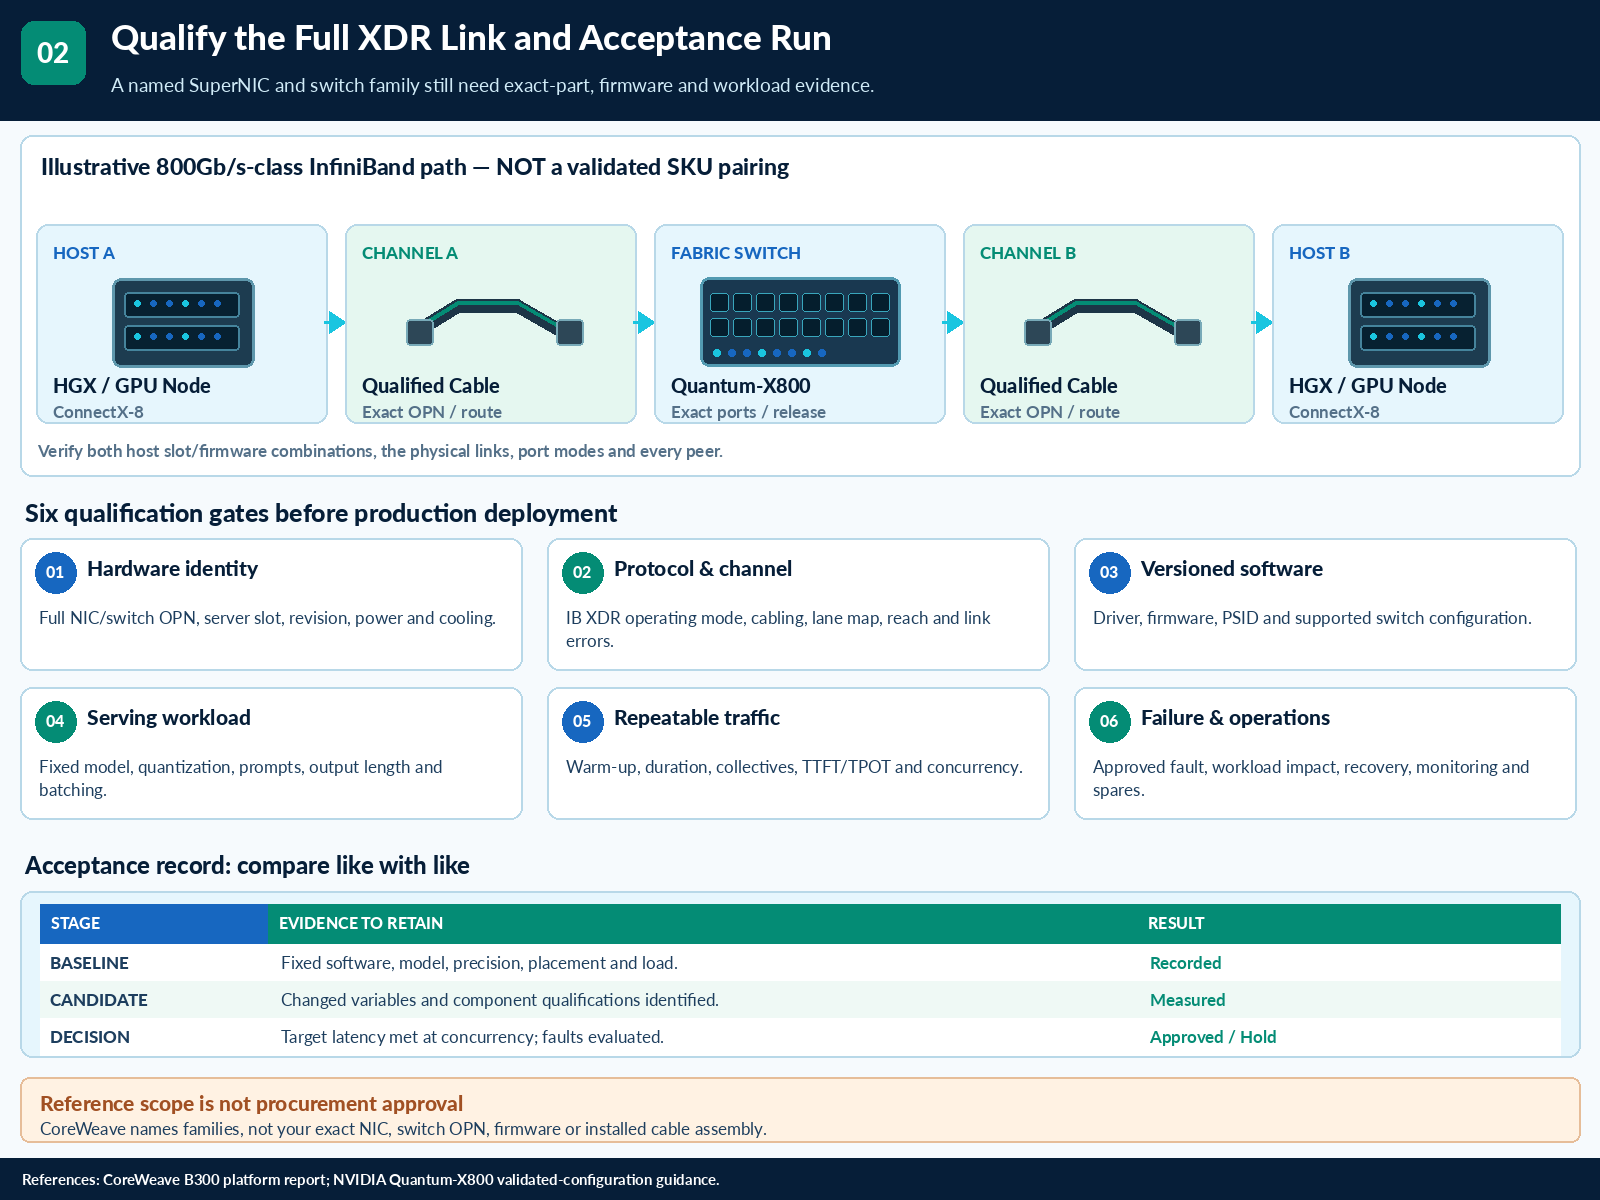The height and width of the screenshot is (1200, 1600).
Task: Click the References footer line
Action: (371, 1180)
